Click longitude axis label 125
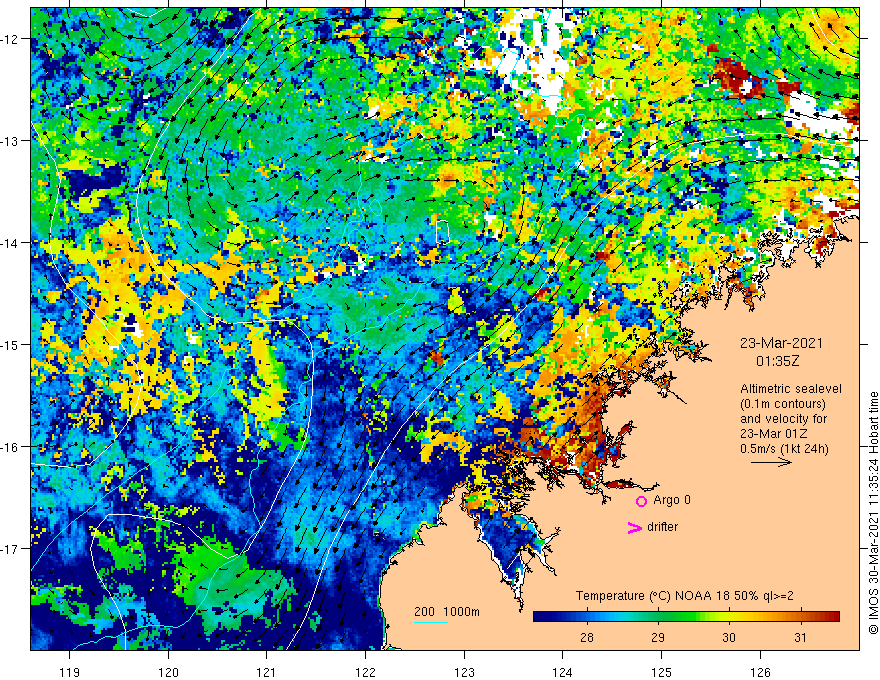This screenshot has width=880, height=680. point(661,672)
